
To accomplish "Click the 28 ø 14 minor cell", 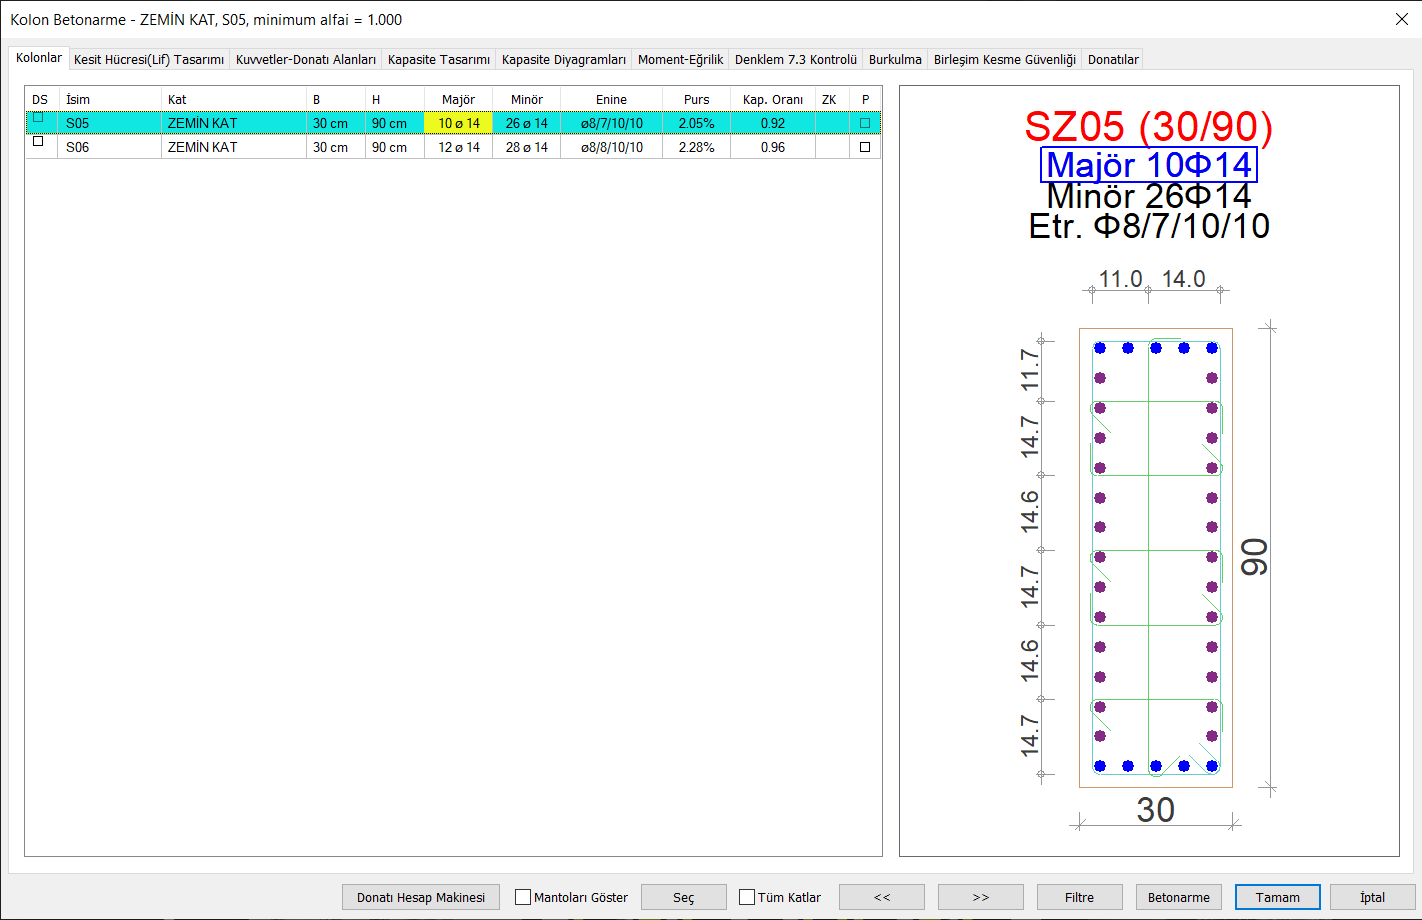I will (x=526, y=147).
